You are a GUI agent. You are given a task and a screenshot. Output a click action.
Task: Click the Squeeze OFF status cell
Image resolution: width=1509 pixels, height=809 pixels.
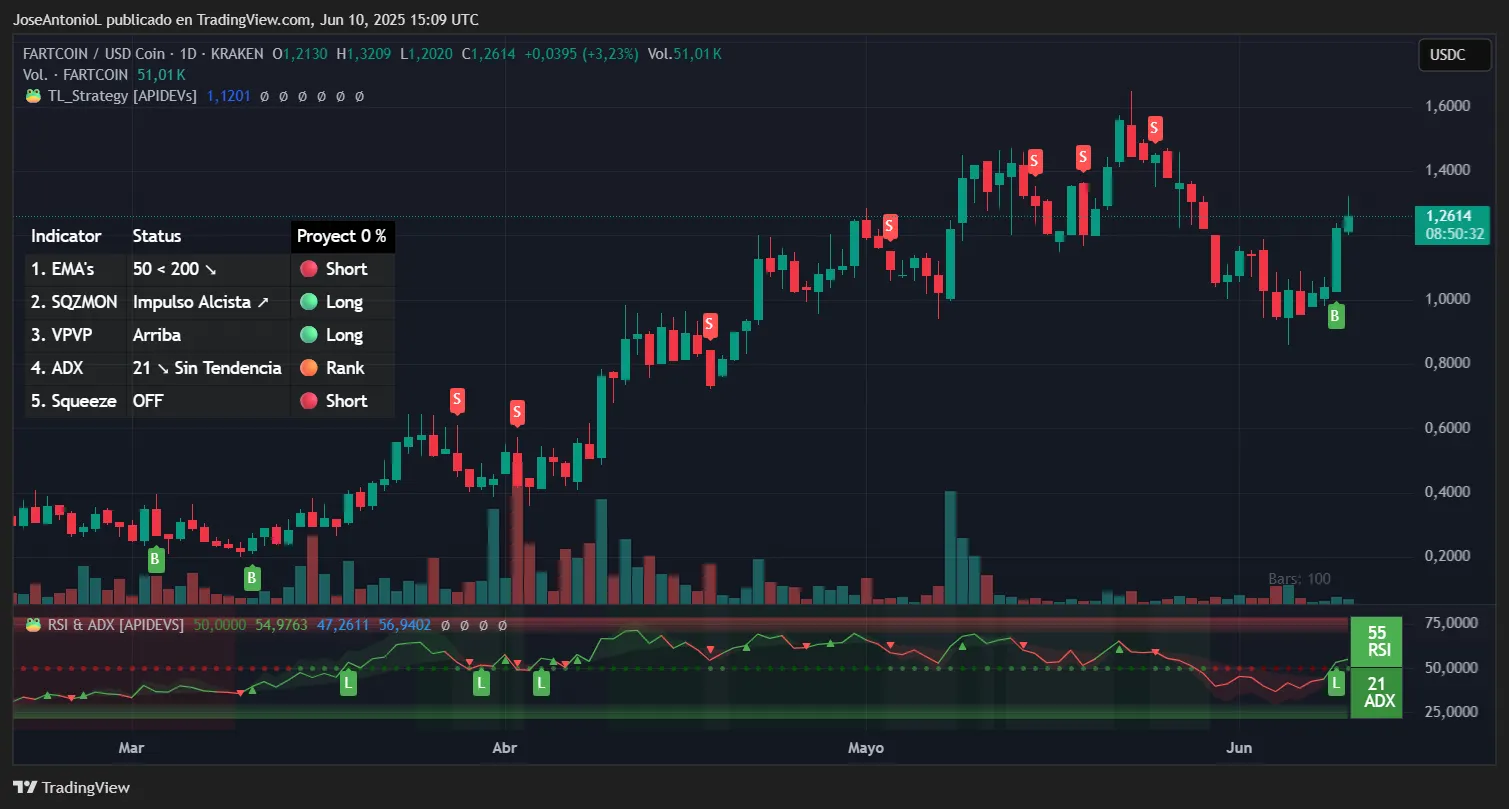[148, 401]
